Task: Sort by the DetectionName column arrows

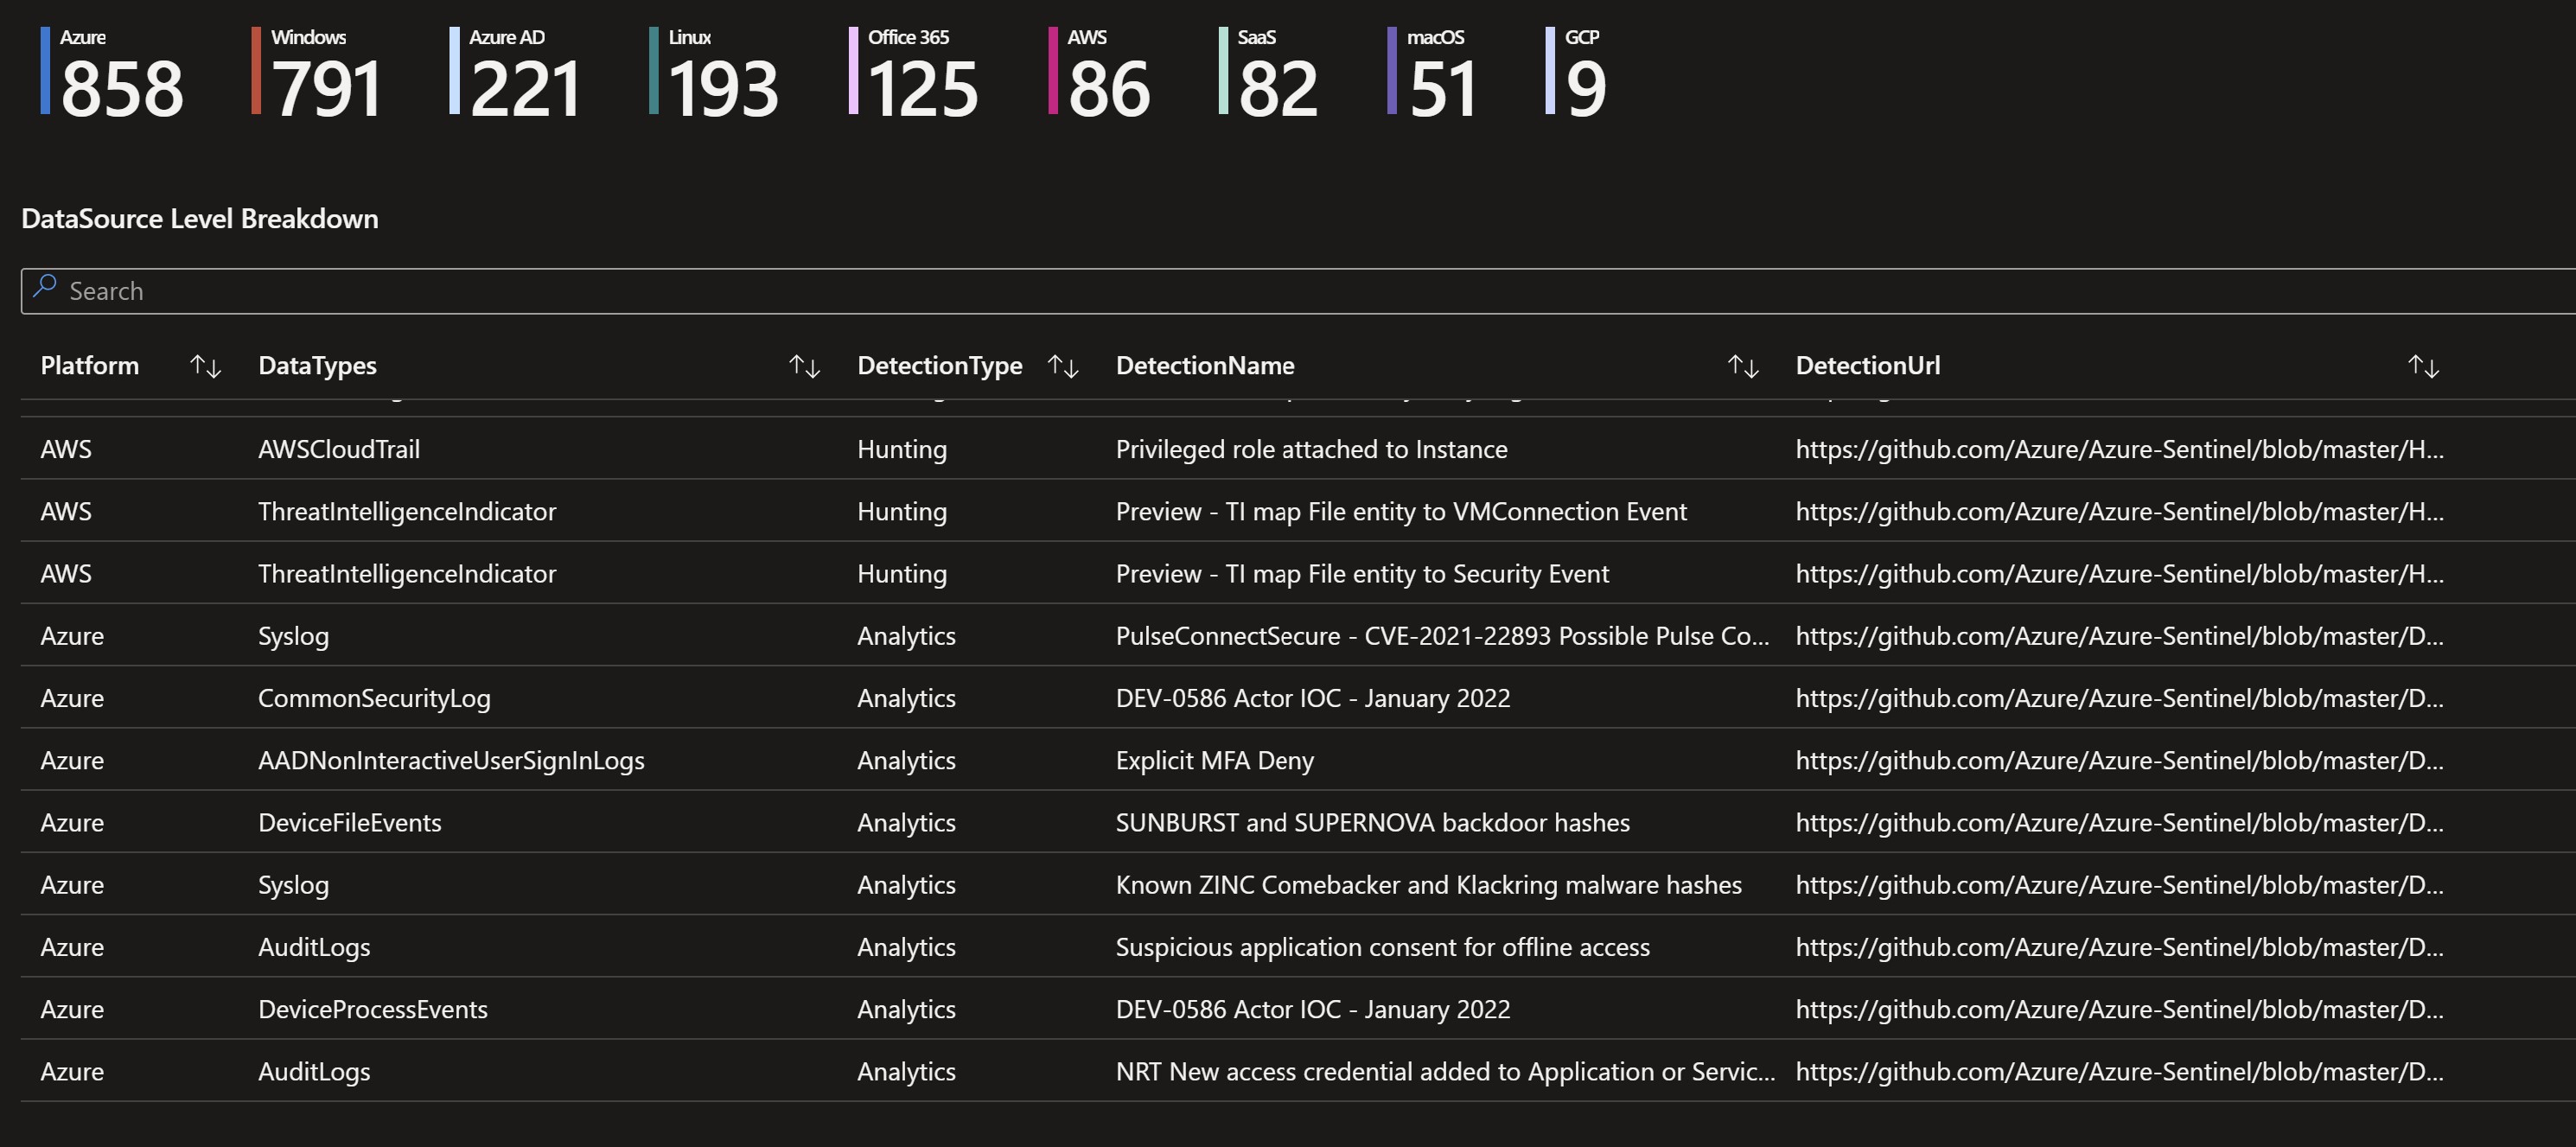Action: tap(1743, 366)
